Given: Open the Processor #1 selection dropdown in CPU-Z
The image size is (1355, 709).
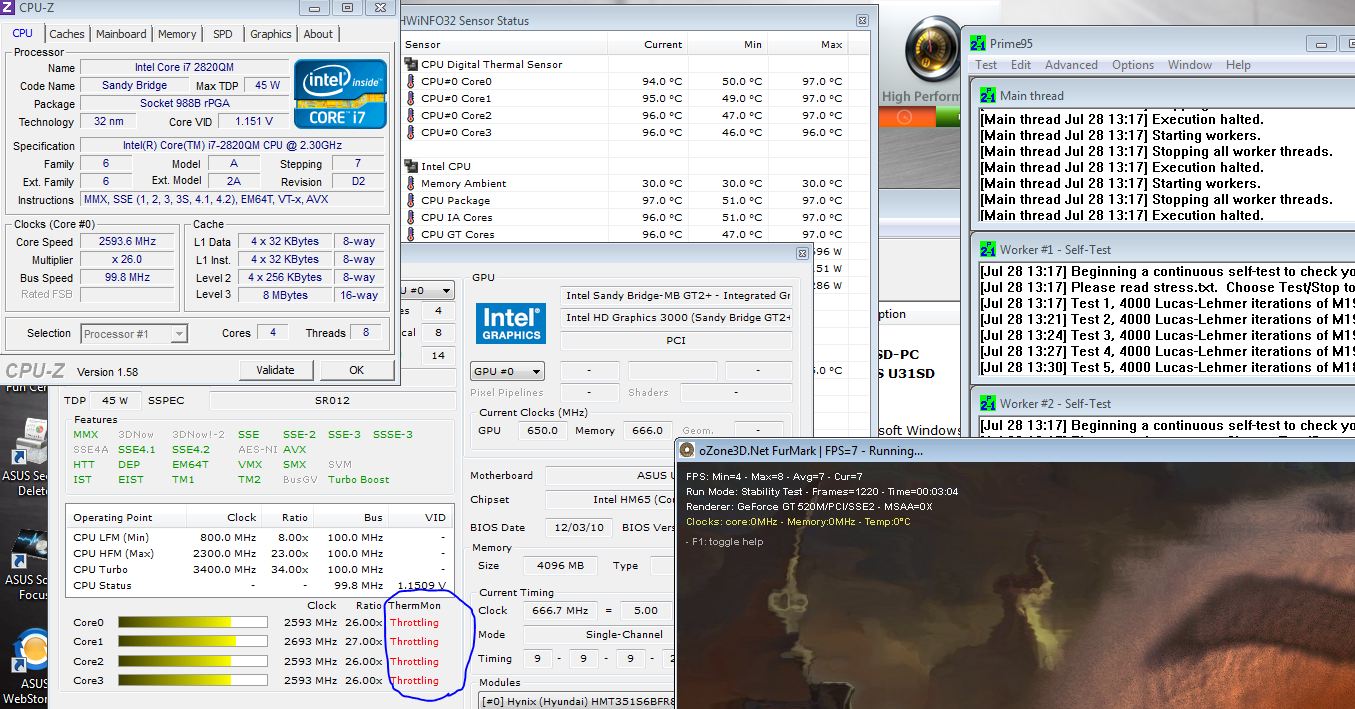Looking at the screenshot, I should click(134, 334).
